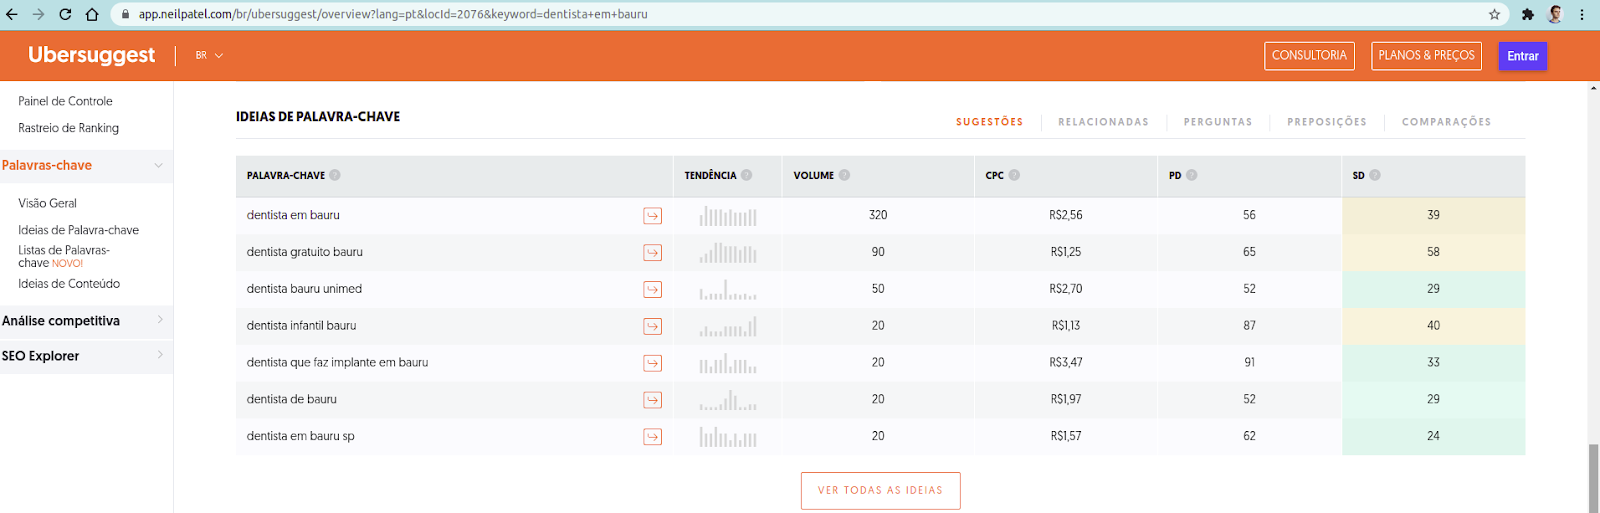Open arrow icon for dentista de bauru
The image size is (1600, 513).
[x=652, y=400]
